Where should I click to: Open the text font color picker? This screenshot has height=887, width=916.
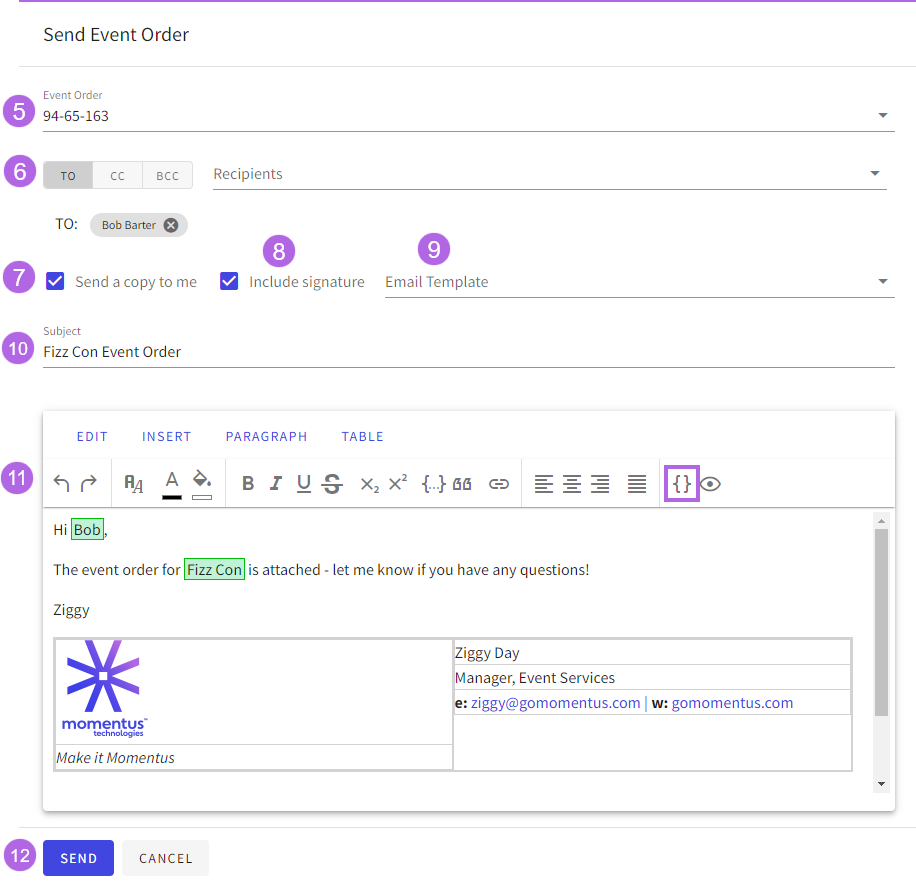(x=171, y=484)
